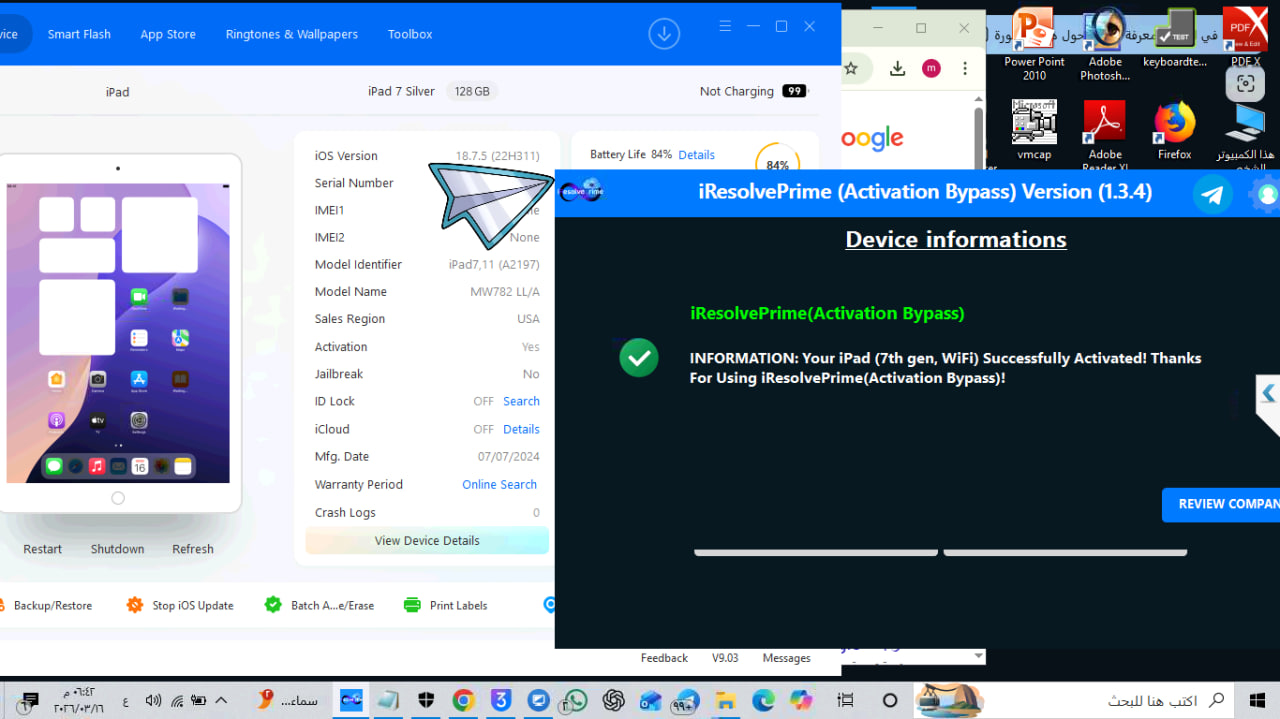
Task: Open File Explorer from taskbar
Action: point(725,700)
